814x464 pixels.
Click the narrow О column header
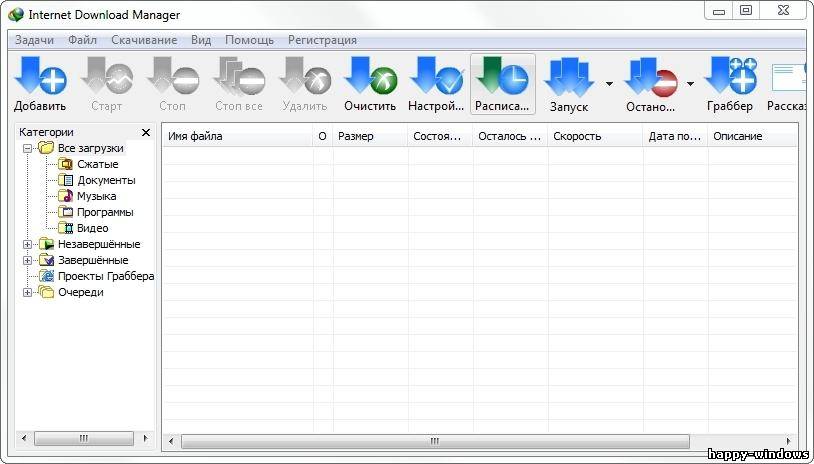coord(323,136)
